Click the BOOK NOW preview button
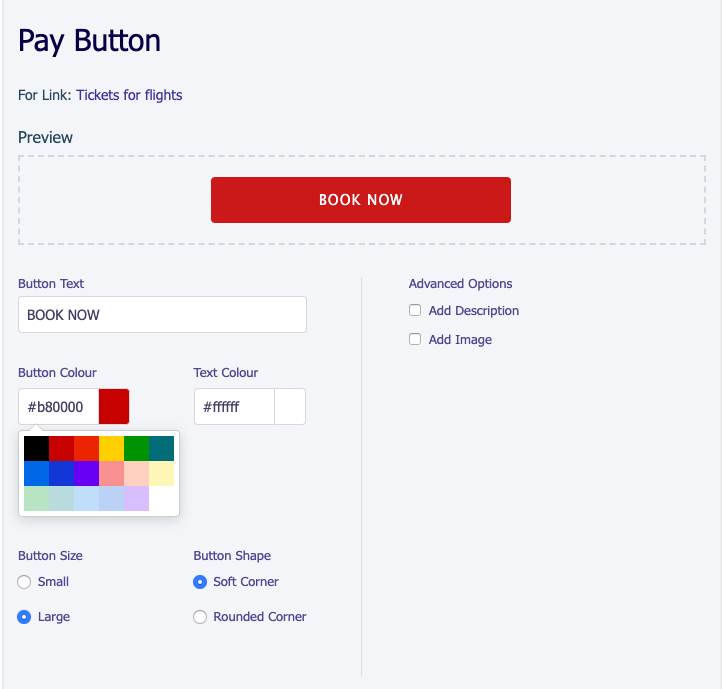Image resolution: width=723 pixels, height=689 pixels. coord(360,200)
